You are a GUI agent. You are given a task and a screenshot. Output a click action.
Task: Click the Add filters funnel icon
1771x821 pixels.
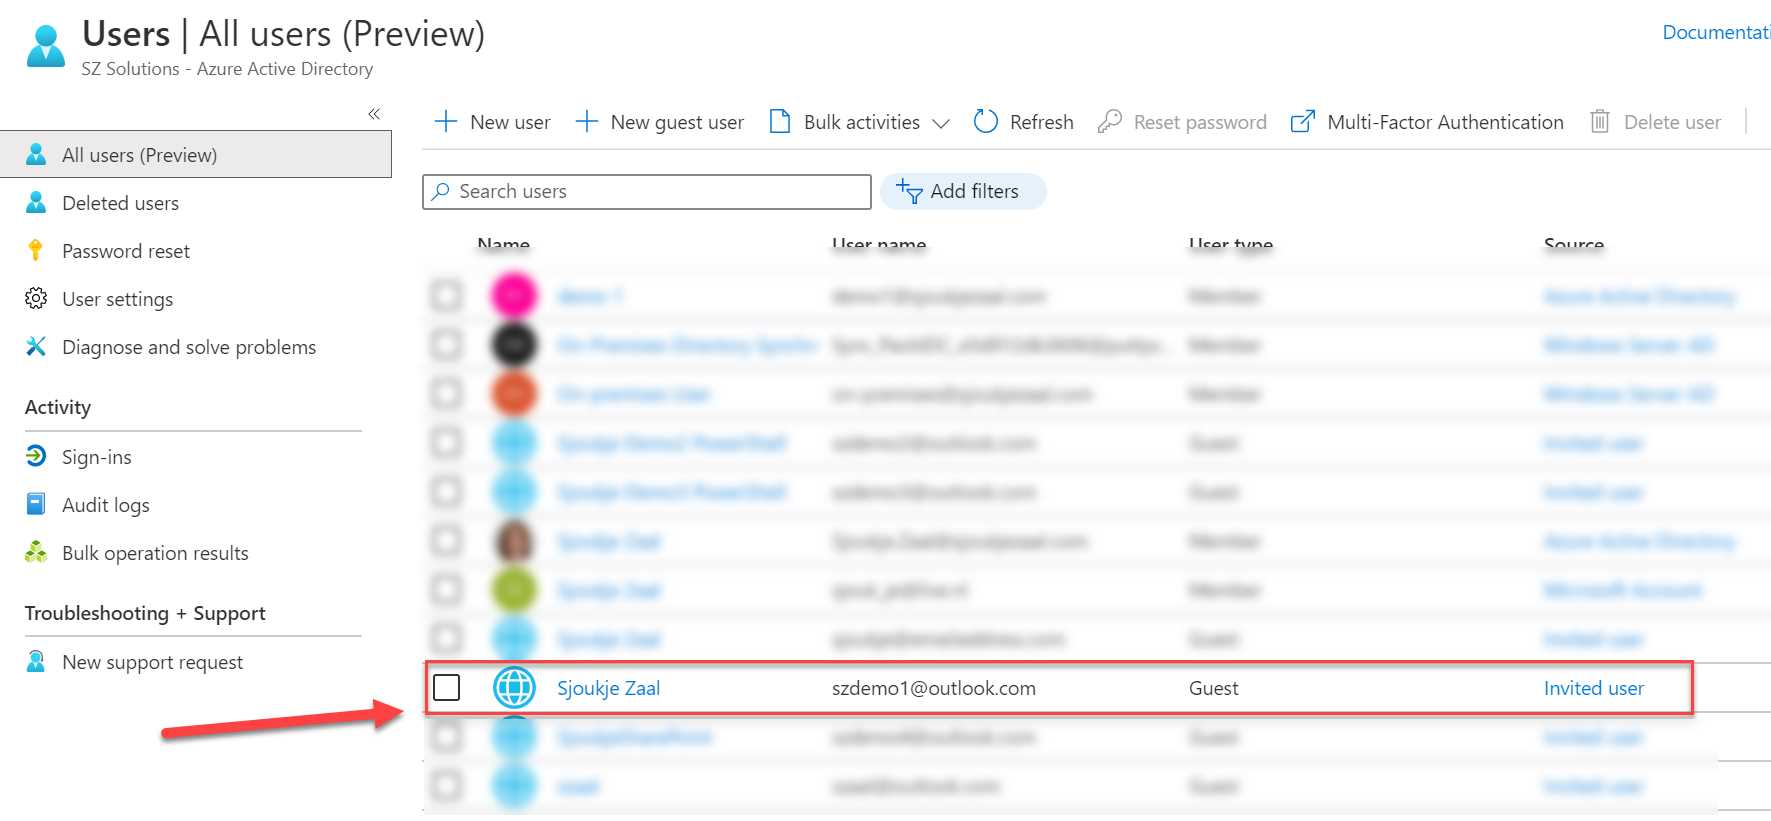[909, 191]
